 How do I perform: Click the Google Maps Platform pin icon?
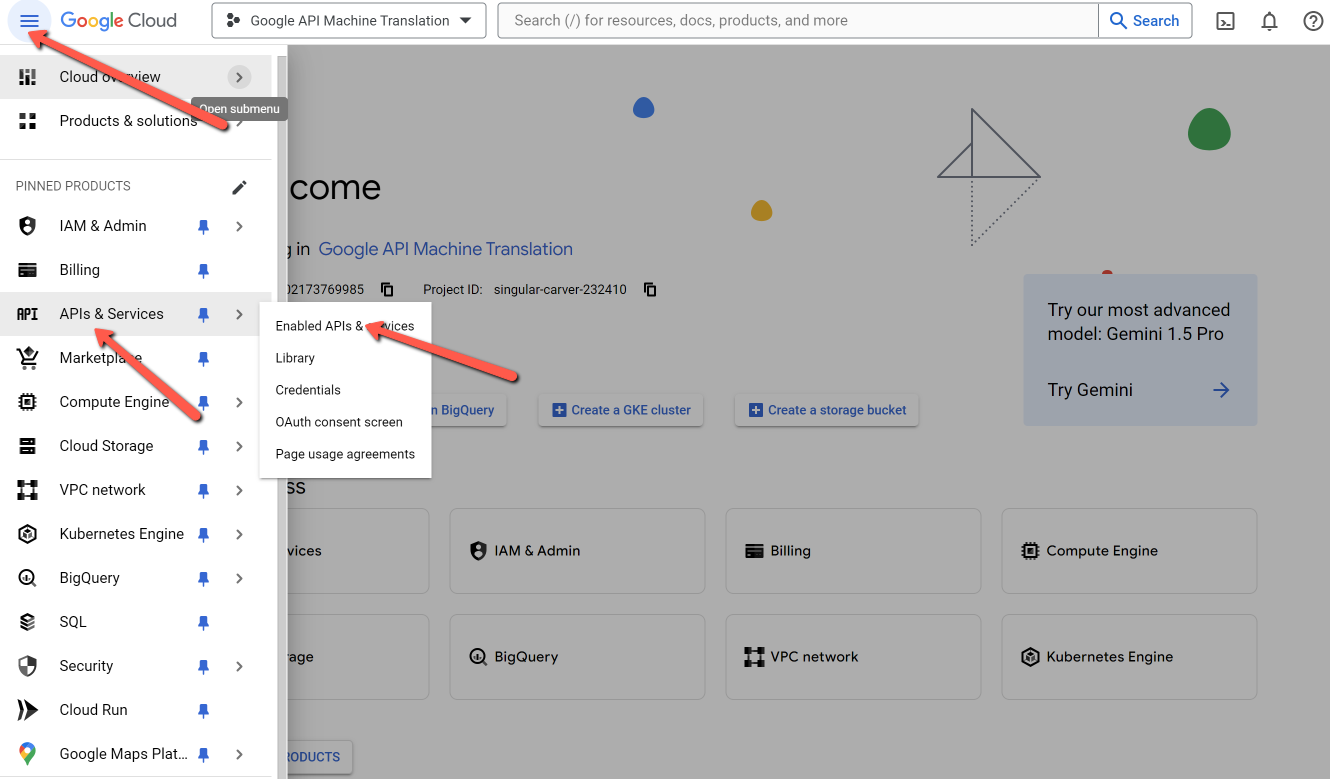tap(28, 754)
